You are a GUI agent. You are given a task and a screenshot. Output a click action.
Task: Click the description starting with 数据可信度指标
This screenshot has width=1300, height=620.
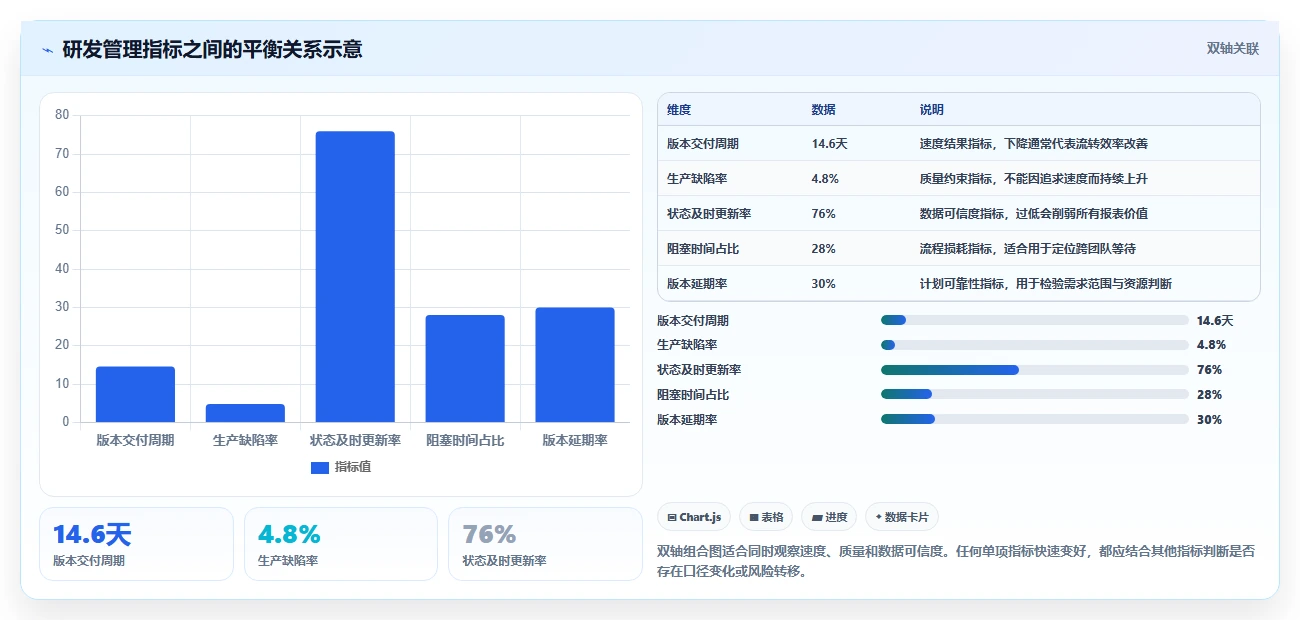click(1033, 214)
